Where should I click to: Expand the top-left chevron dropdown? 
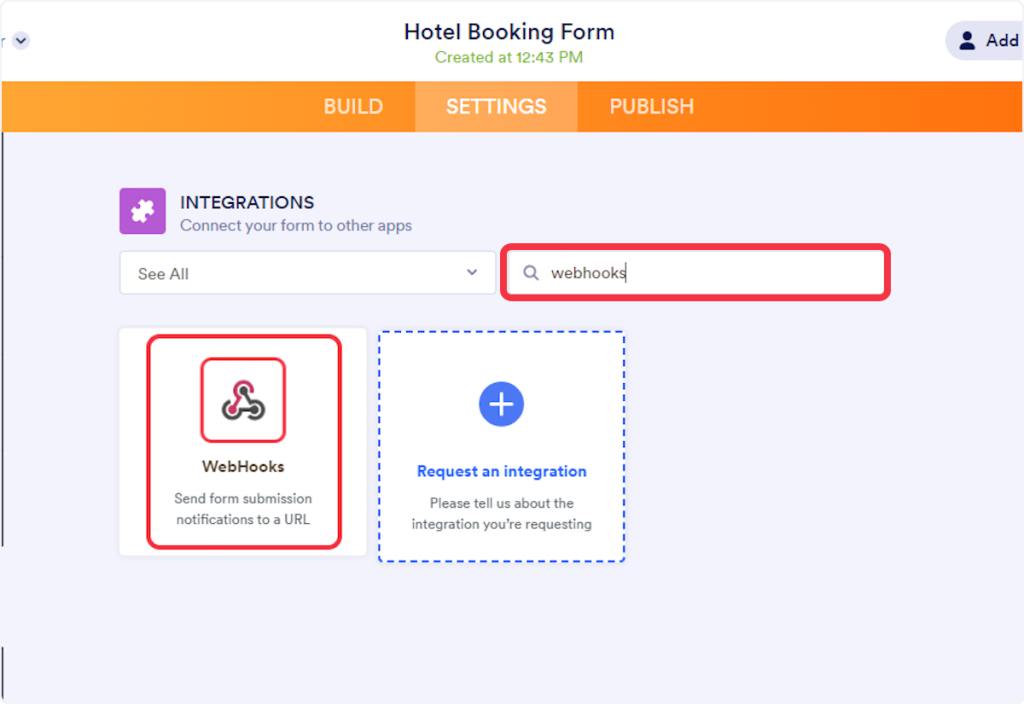21,41
